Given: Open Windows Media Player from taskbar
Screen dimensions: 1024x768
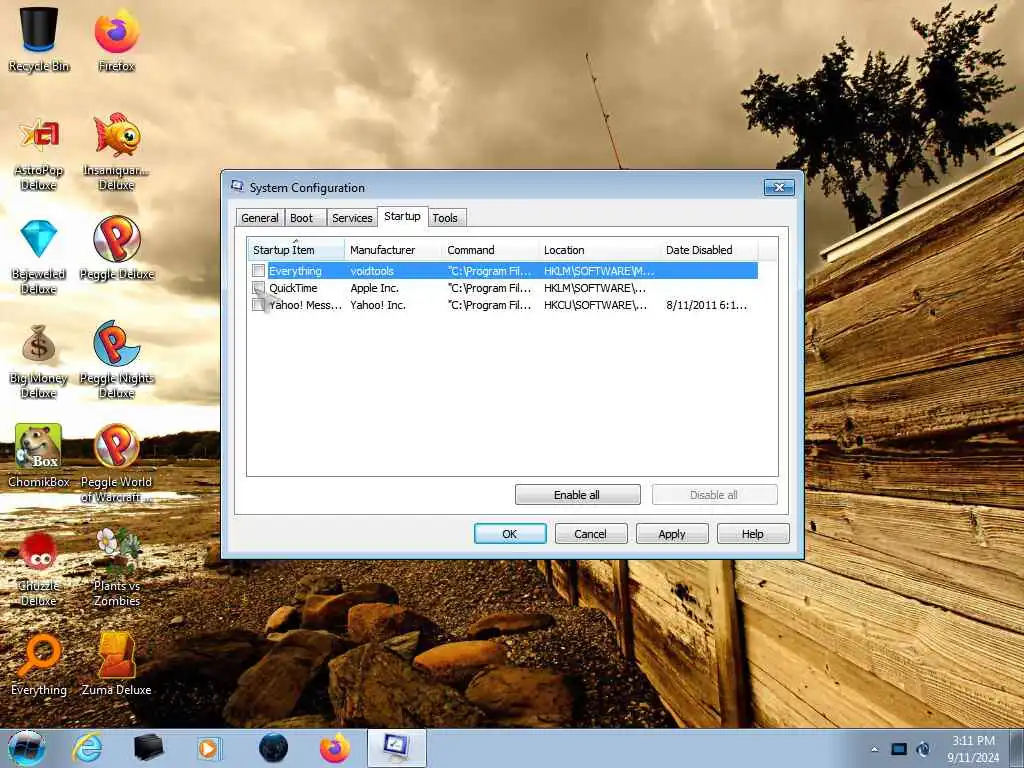Looking at the screenshot, I should point(209,748).
